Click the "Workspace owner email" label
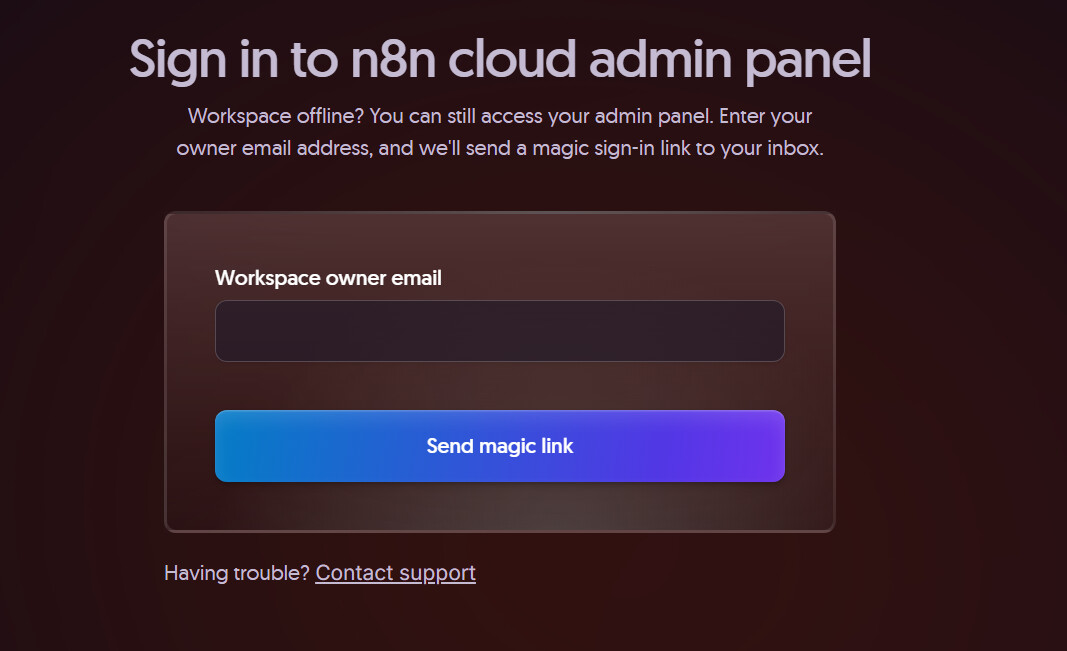This screenshot has height=651, width=1067. [x=328, y=278]
